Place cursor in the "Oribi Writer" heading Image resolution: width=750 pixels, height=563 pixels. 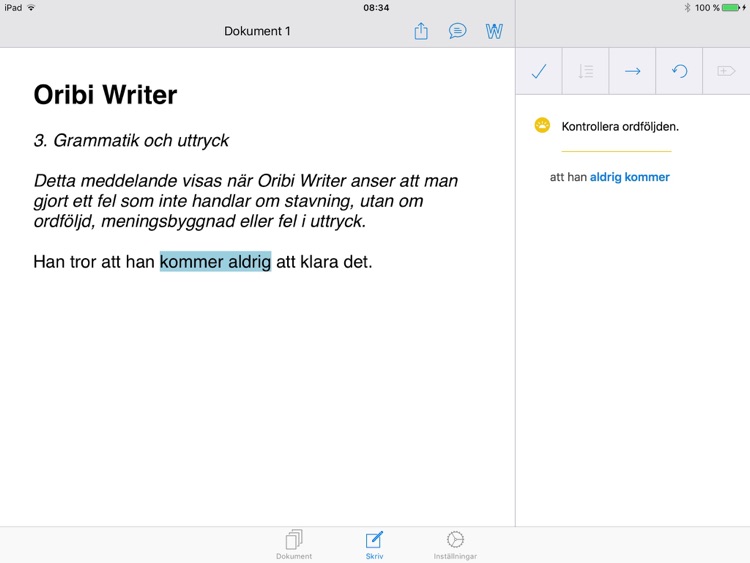105,95
